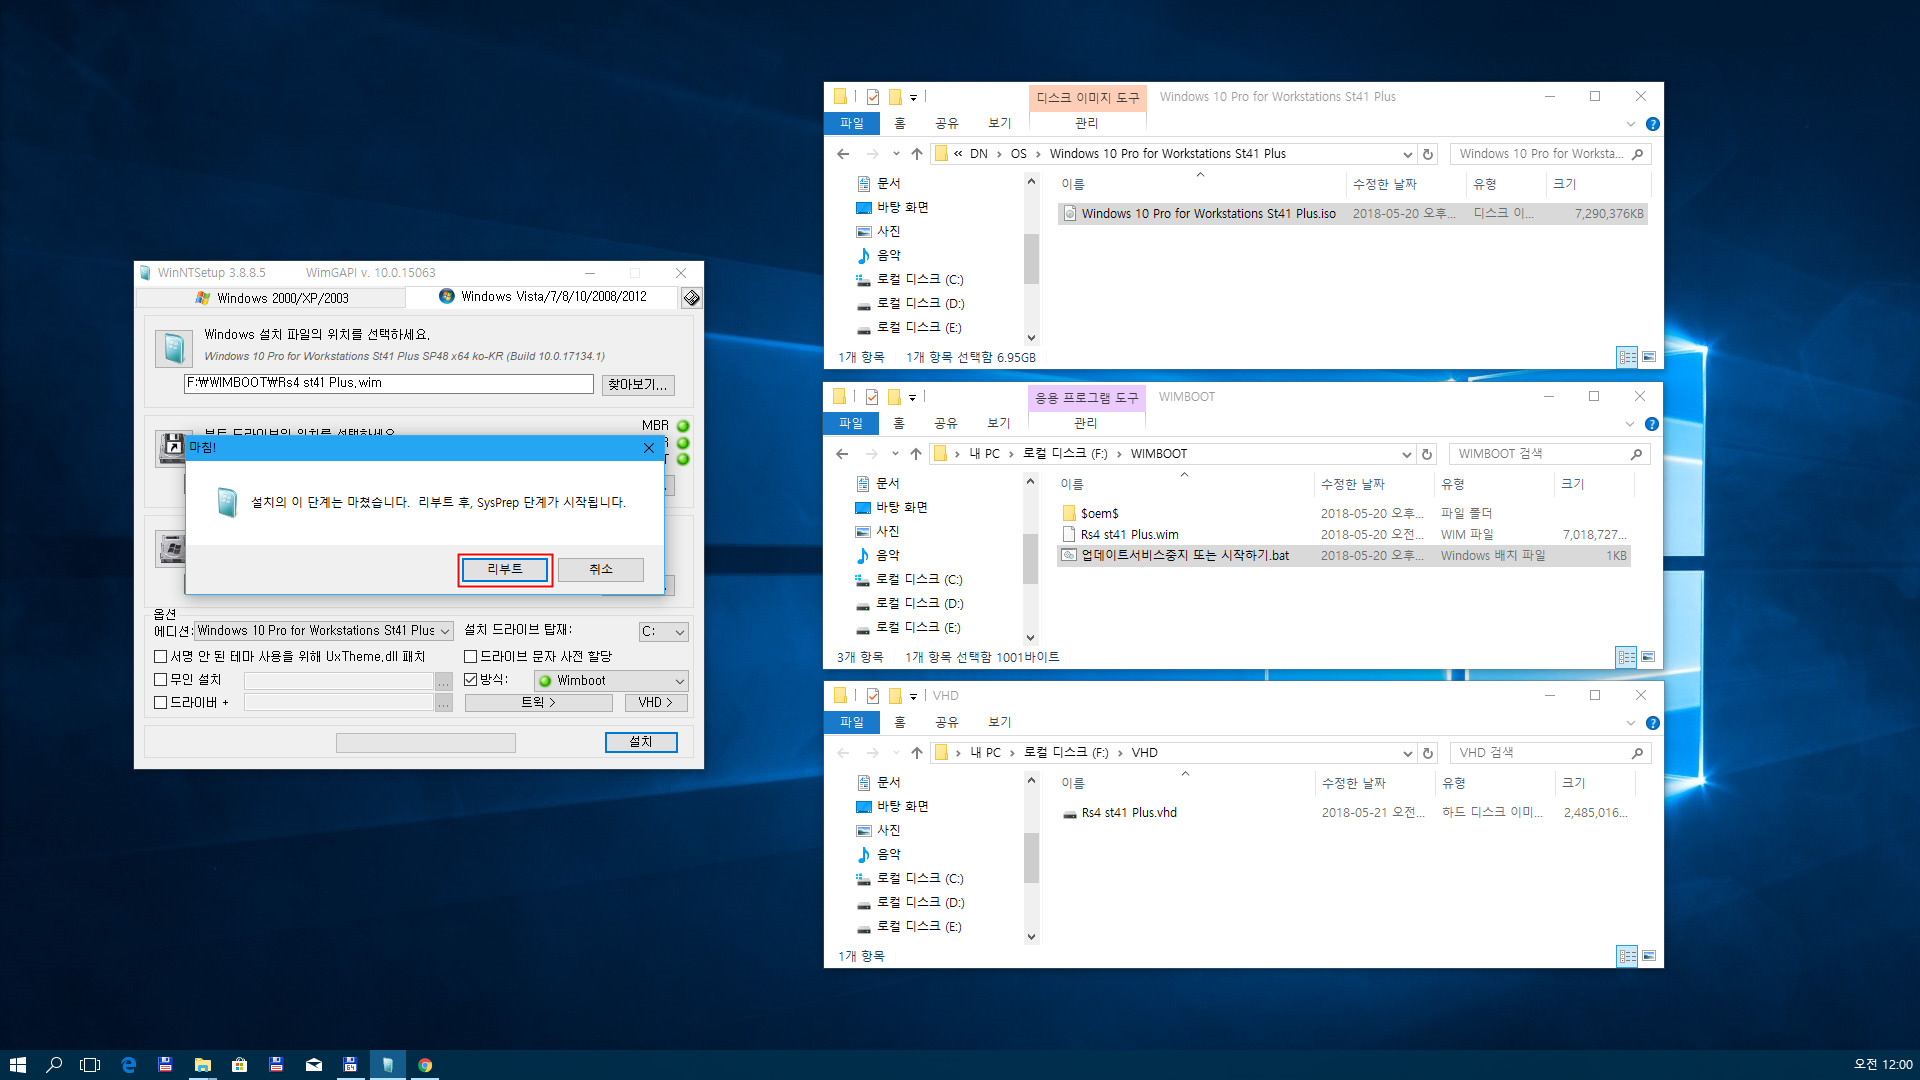
Task: Expand the address bar dropdown in WIMBOOT window
Action: point(1406,454)
